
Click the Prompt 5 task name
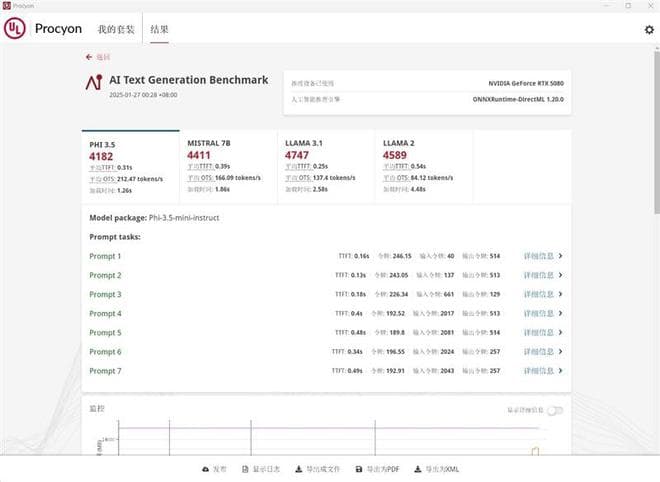(105, 333)
